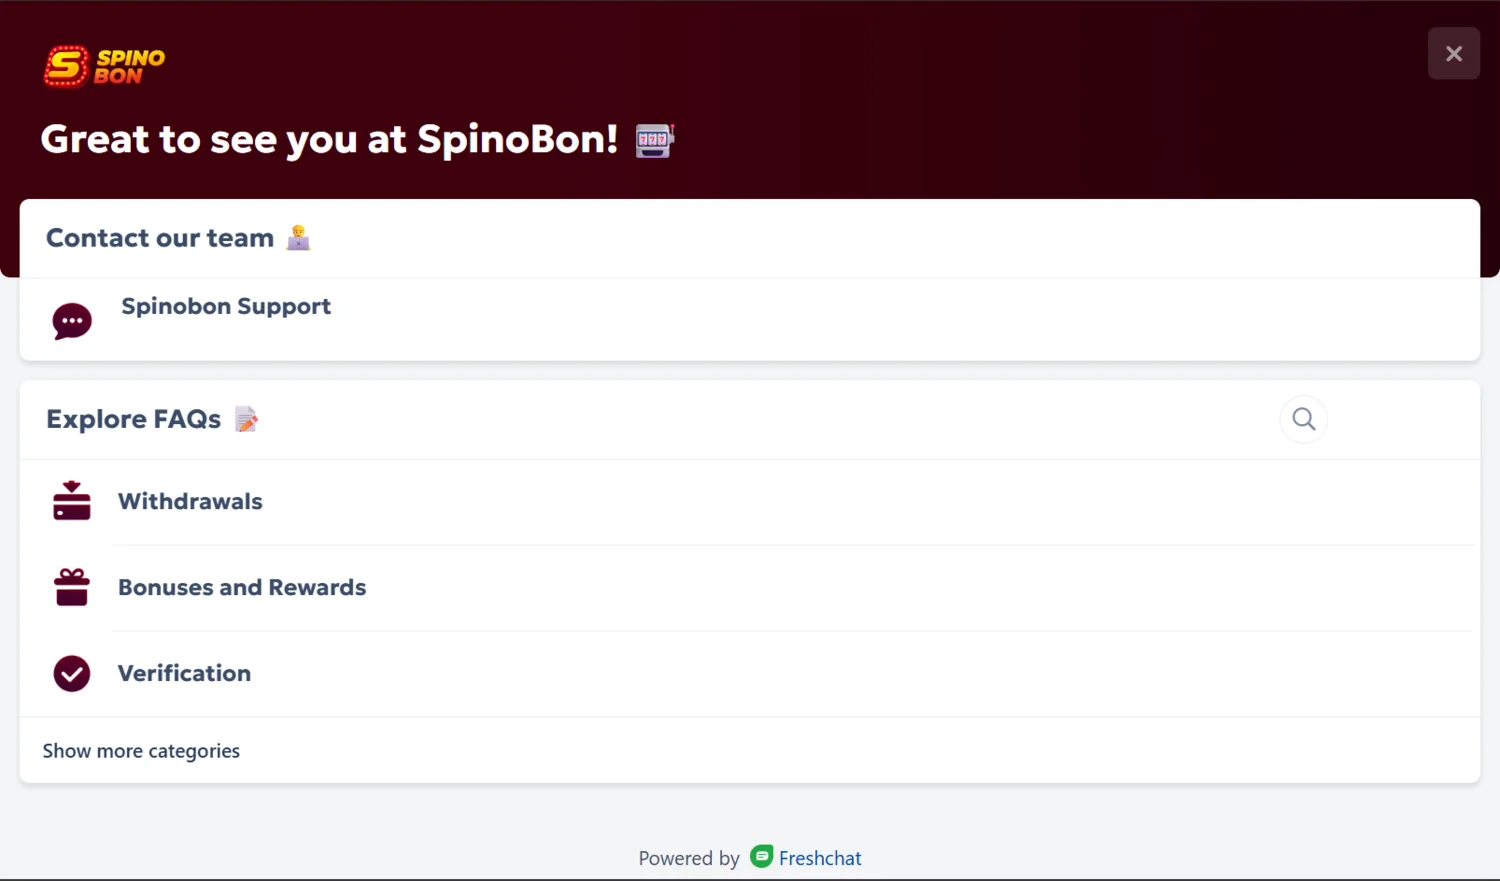Open the Verification FAQ category
Screen dimensions: 1500x881
point(184,673)
